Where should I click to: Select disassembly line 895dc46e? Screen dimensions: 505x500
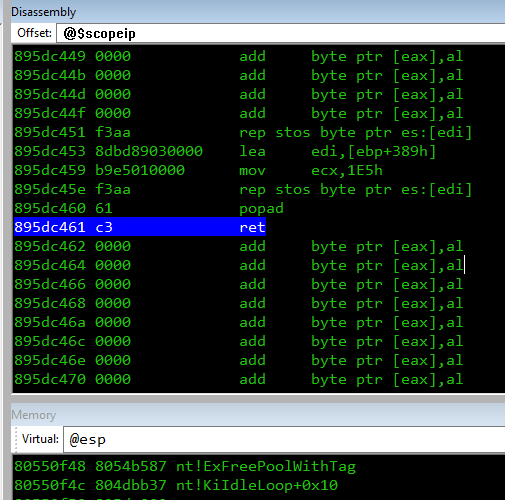[239, 360]
